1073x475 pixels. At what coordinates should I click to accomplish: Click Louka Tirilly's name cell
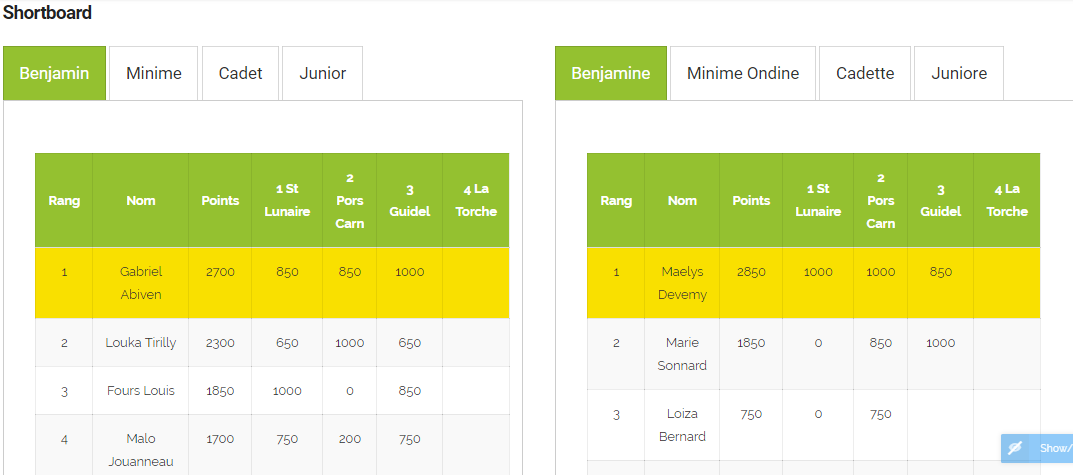click(140, 343)
